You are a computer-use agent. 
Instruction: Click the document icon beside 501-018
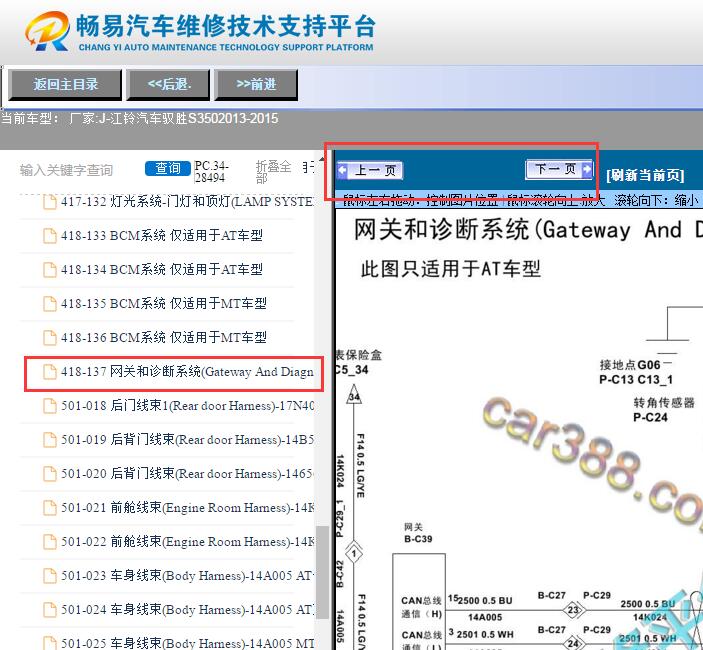click(49, 406)
